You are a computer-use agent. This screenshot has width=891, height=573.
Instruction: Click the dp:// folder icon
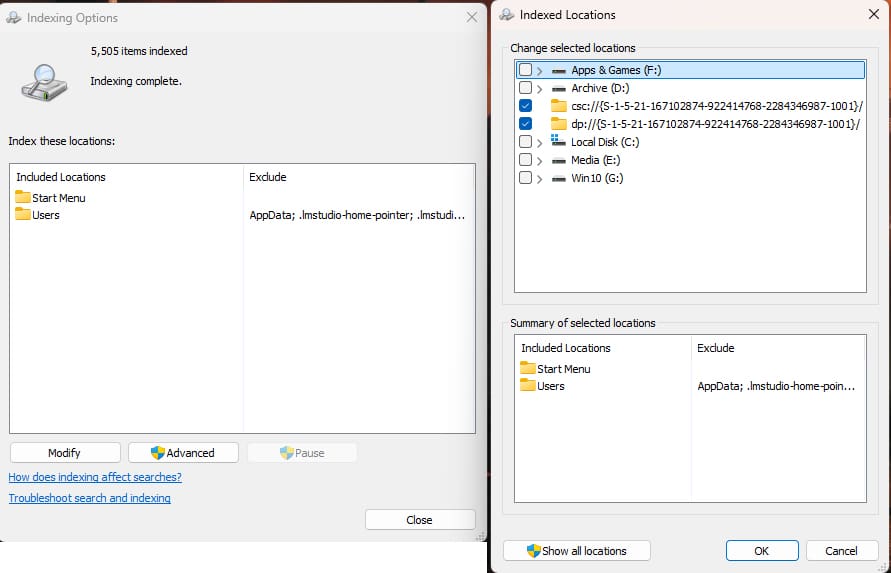(x=559, y=124)
